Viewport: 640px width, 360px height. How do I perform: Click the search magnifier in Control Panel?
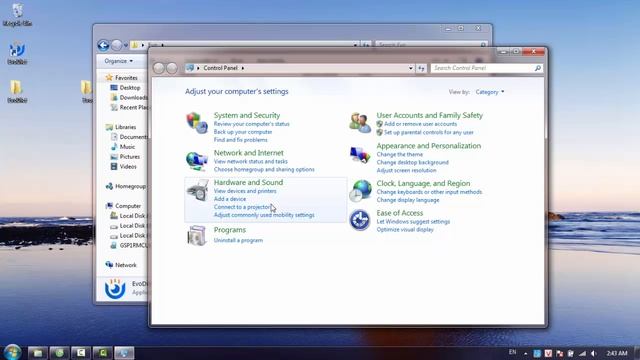click(x=538, y=68)
